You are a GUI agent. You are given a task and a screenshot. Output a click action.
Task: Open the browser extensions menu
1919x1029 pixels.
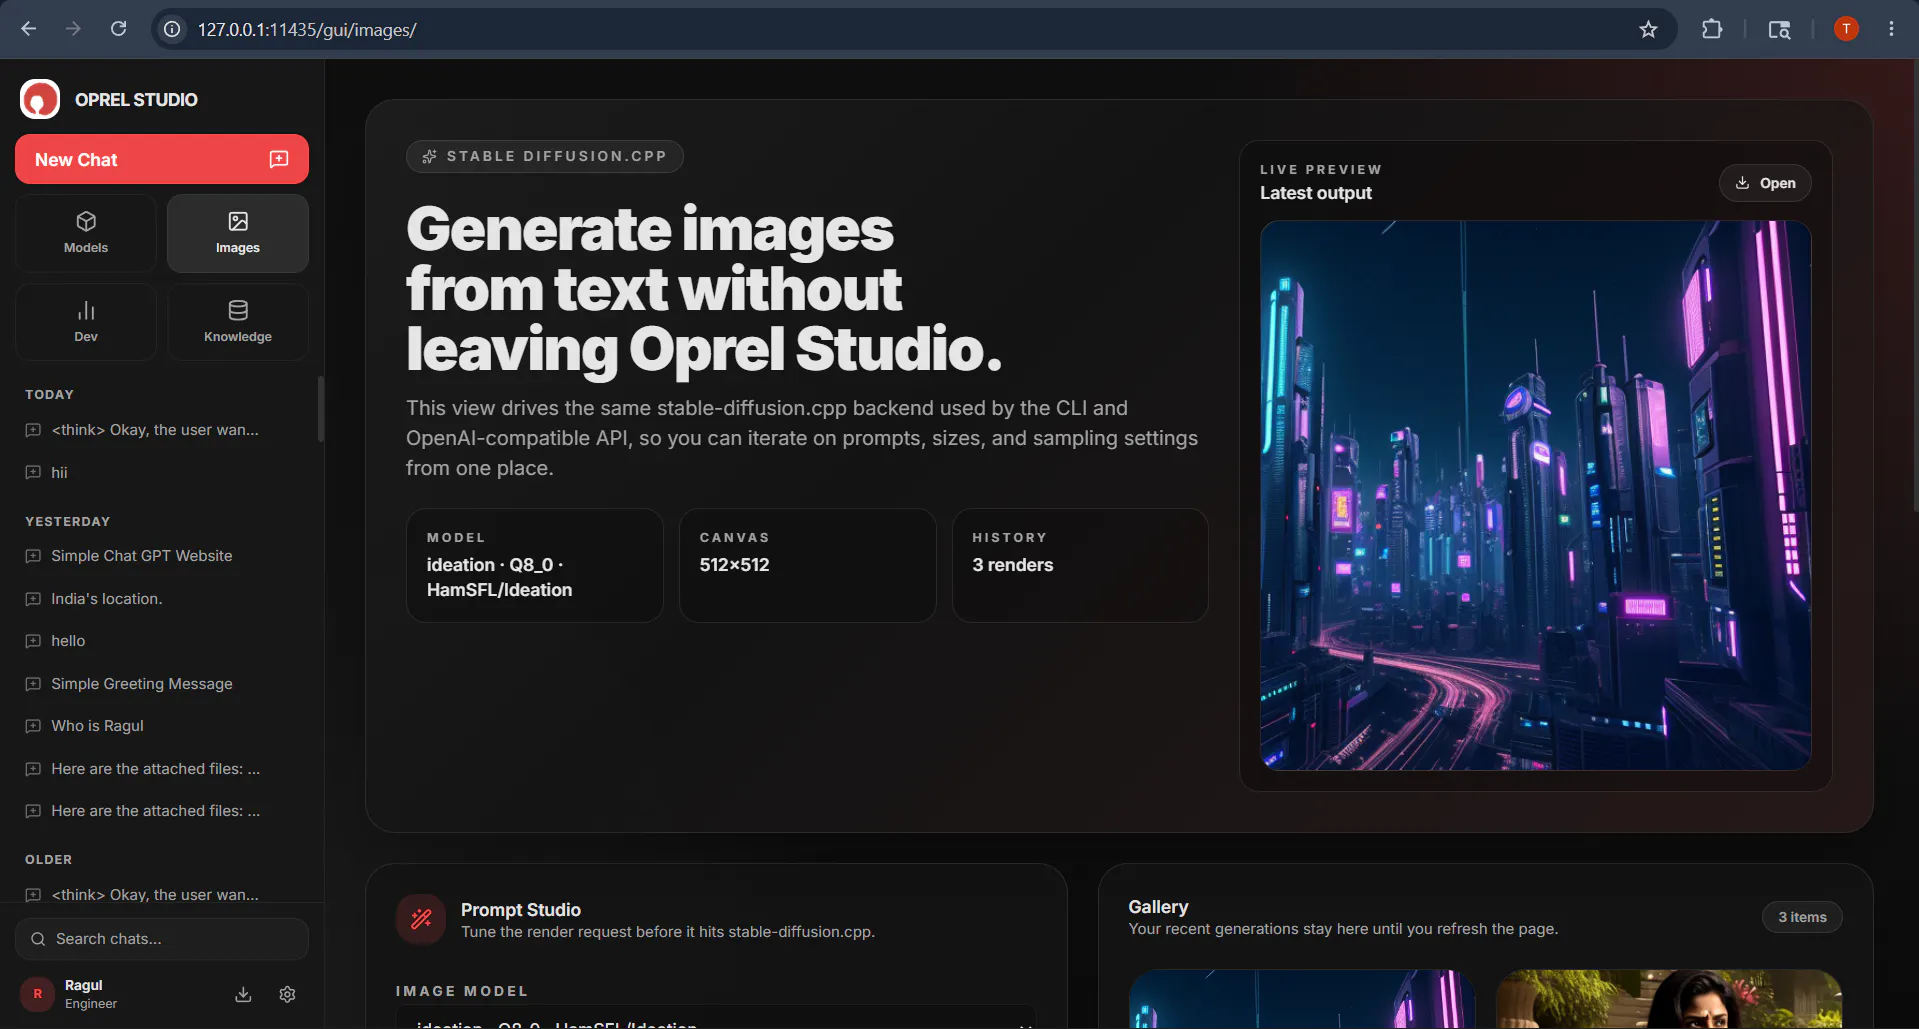(1712, 29)
